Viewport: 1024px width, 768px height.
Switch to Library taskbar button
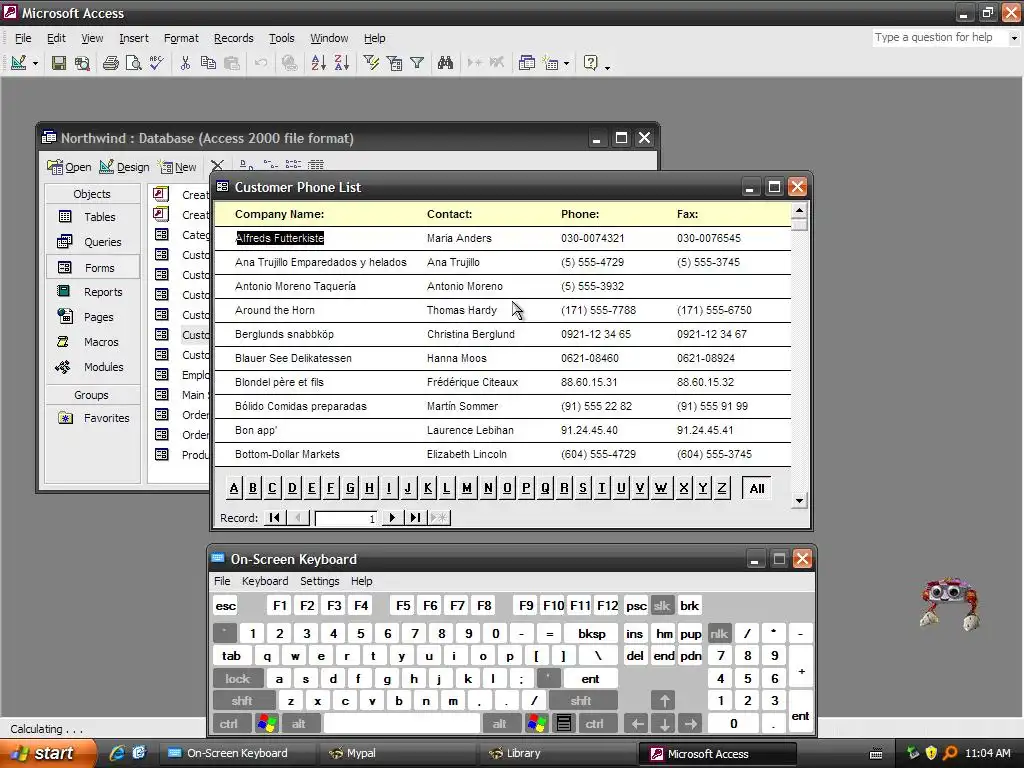[558, 753]
